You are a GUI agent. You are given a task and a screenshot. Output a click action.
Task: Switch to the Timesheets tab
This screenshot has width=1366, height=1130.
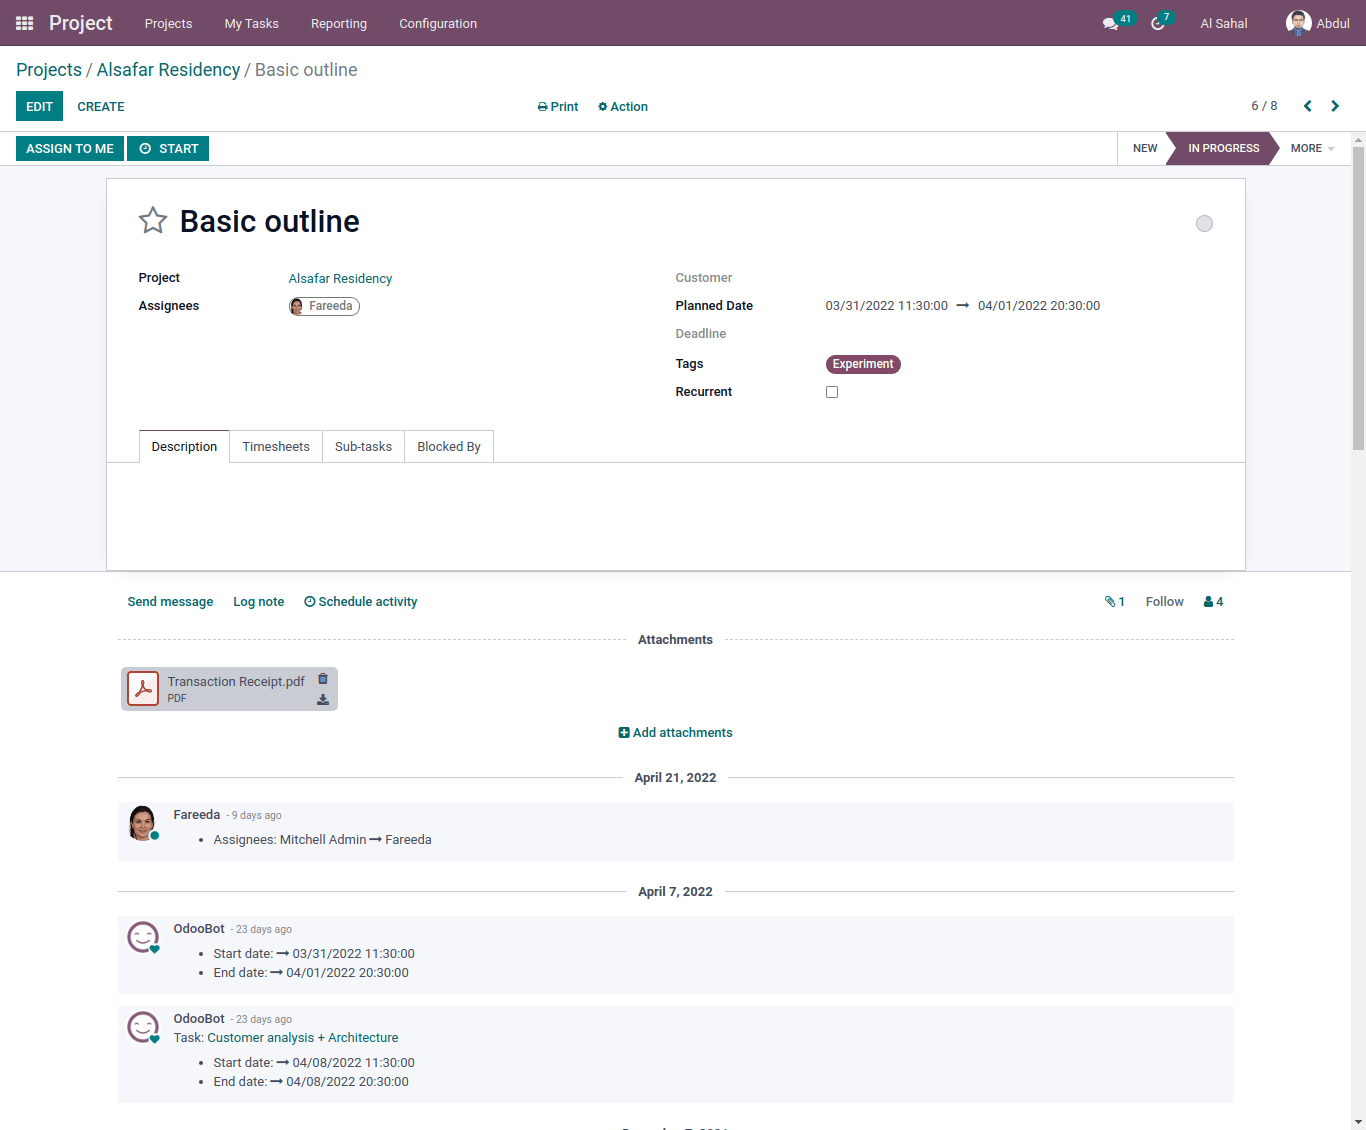(x=276, y=447)
